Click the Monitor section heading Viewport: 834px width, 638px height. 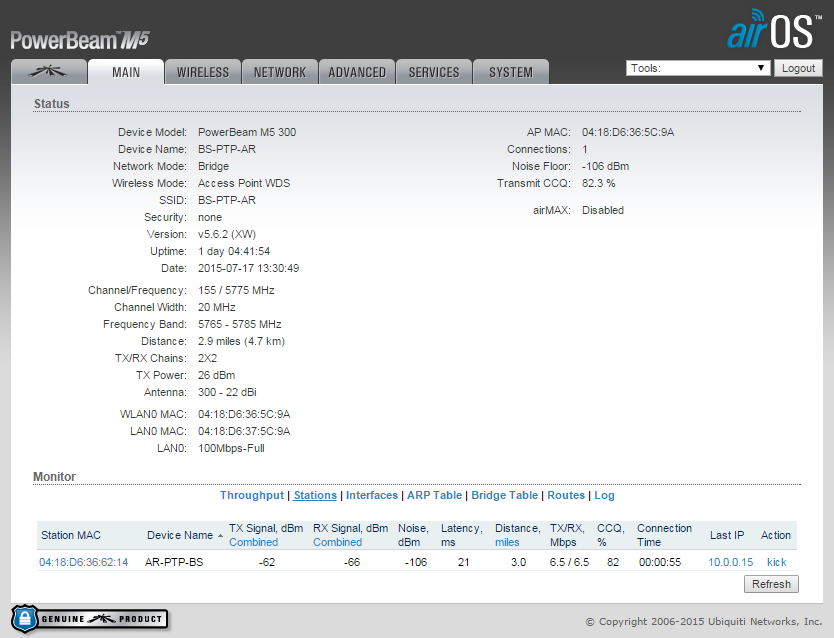54,476
